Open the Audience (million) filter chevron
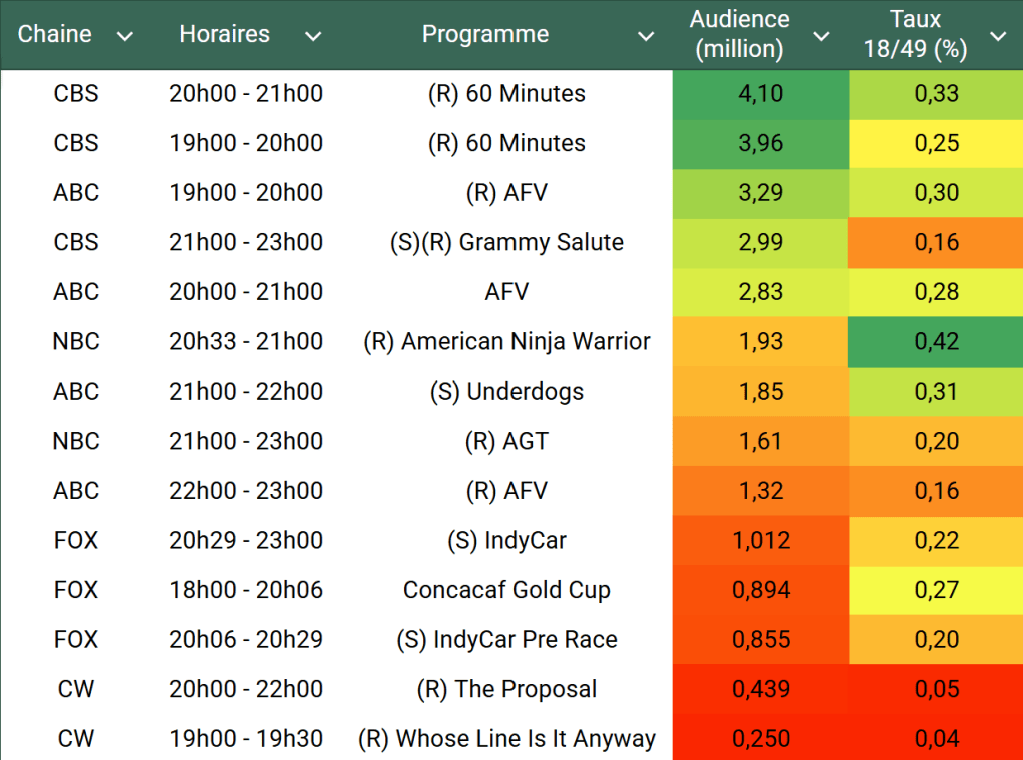1023x760 pixels. [x=822, y=36]
